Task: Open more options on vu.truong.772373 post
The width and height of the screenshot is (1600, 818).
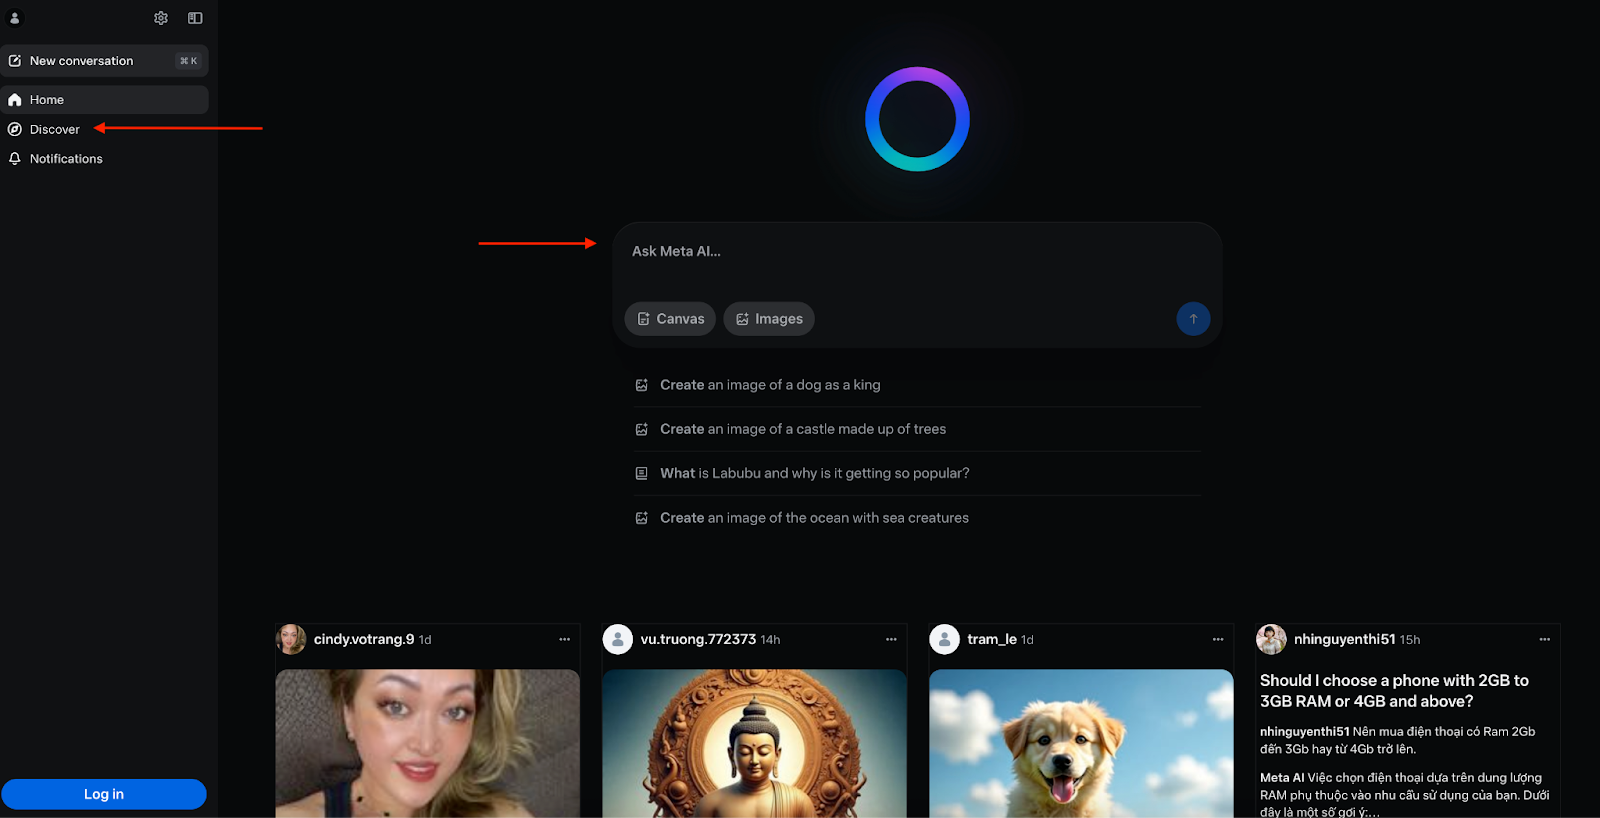Action: (x=892, y=639)
